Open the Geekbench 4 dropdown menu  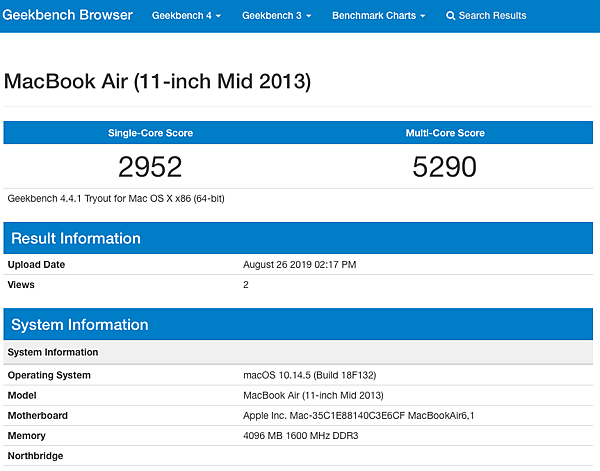(186, 16)
